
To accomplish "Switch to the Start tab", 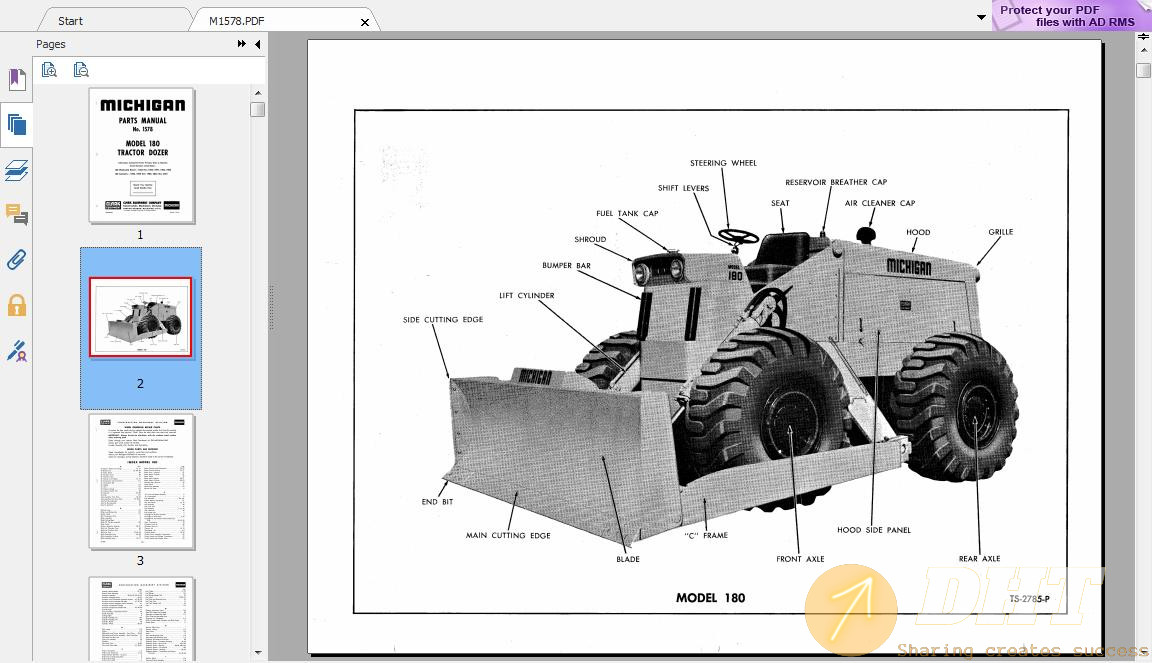I will (71, 21).
